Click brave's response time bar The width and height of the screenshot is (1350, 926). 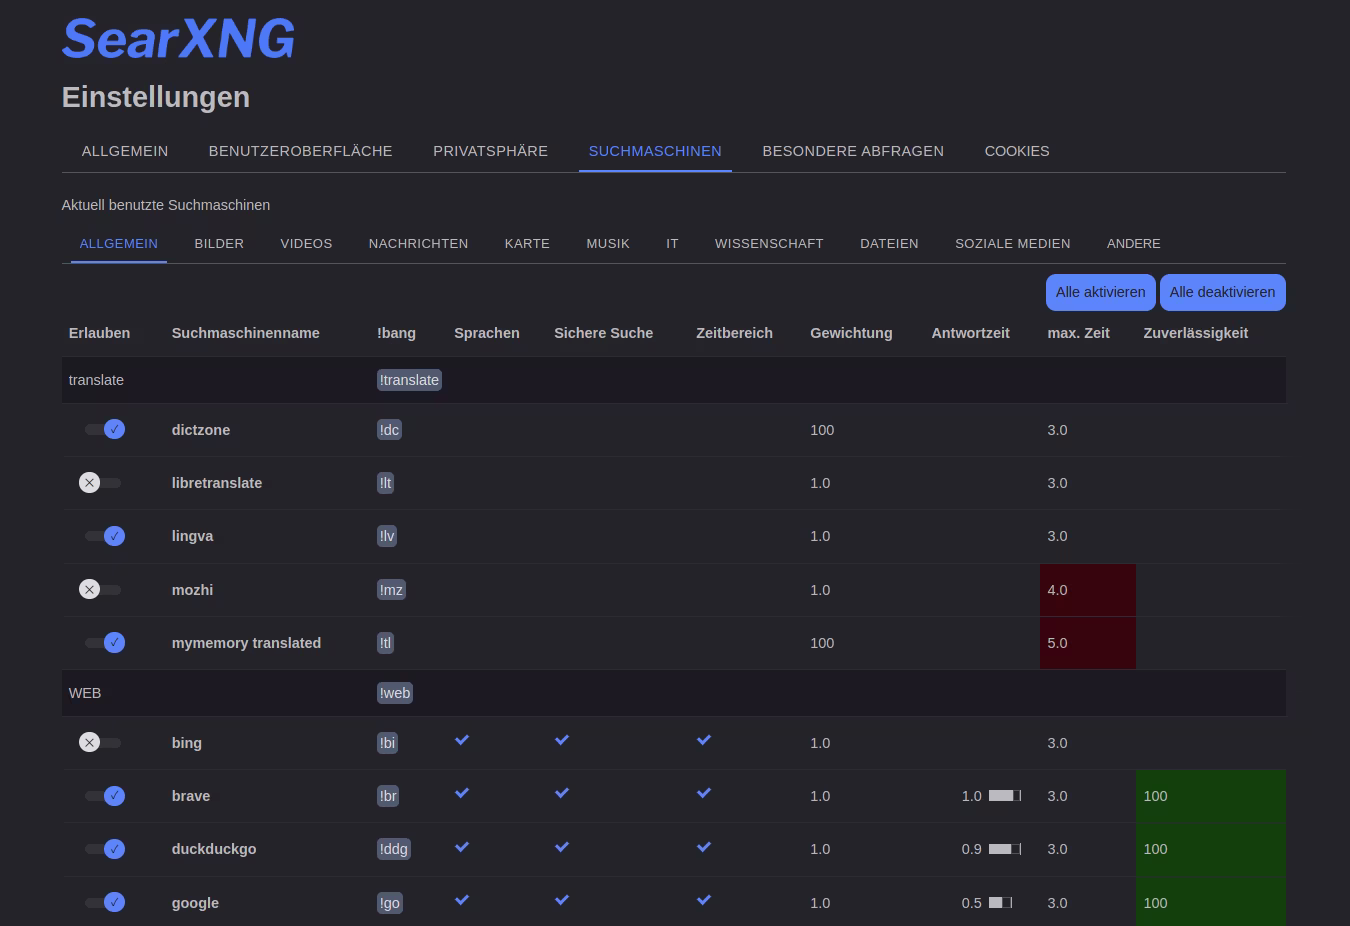1005,796
